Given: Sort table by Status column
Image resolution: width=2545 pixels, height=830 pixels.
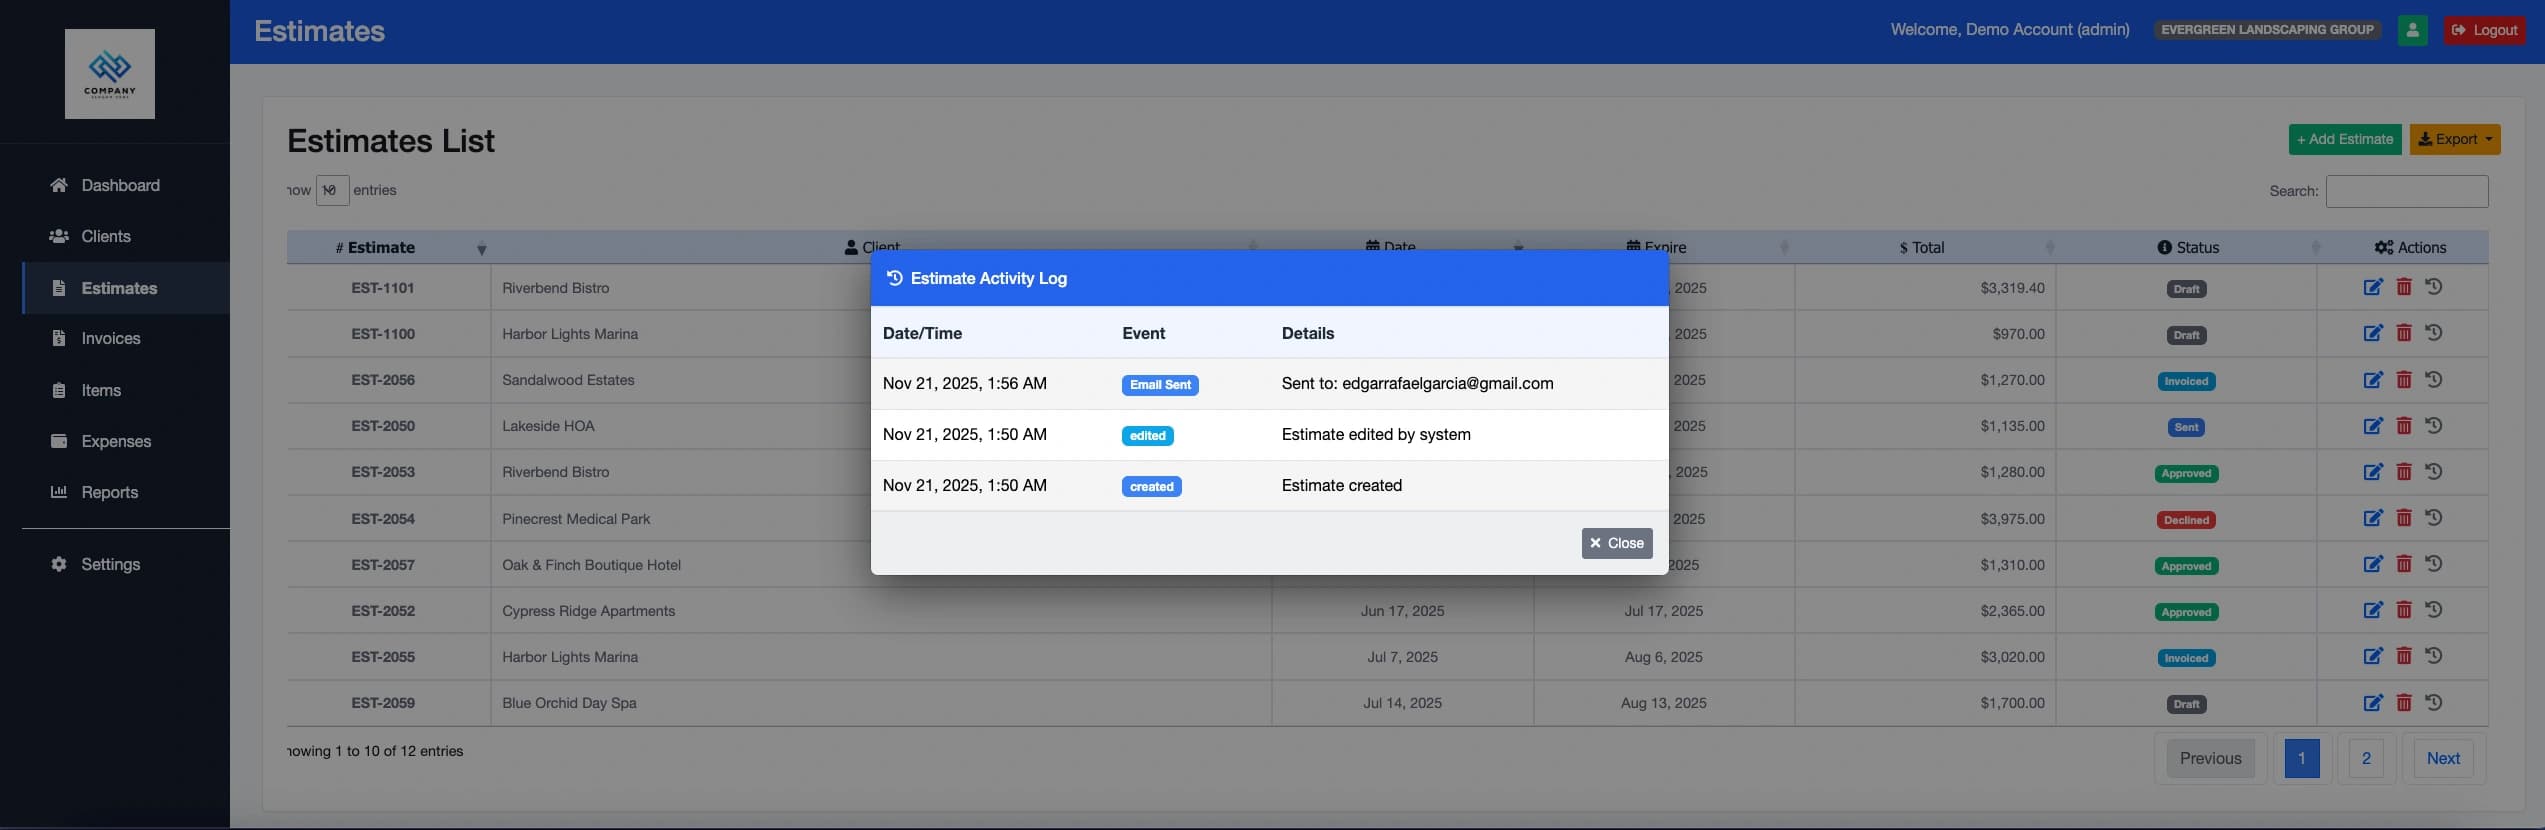Looking at the screenshot, I should point(2187,248).
